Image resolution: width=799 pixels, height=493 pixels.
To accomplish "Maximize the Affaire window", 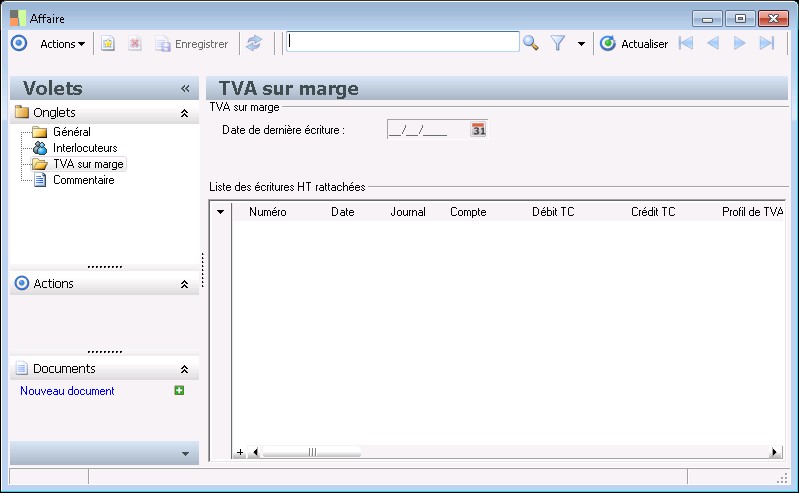I will tap(740, 19).
